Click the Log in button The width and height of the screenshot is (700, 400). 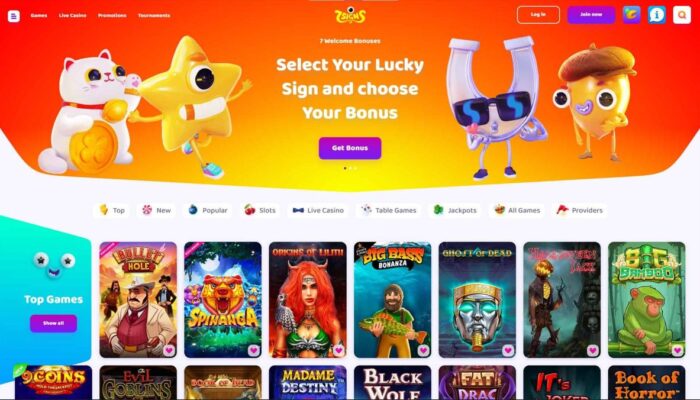[538, 15]
